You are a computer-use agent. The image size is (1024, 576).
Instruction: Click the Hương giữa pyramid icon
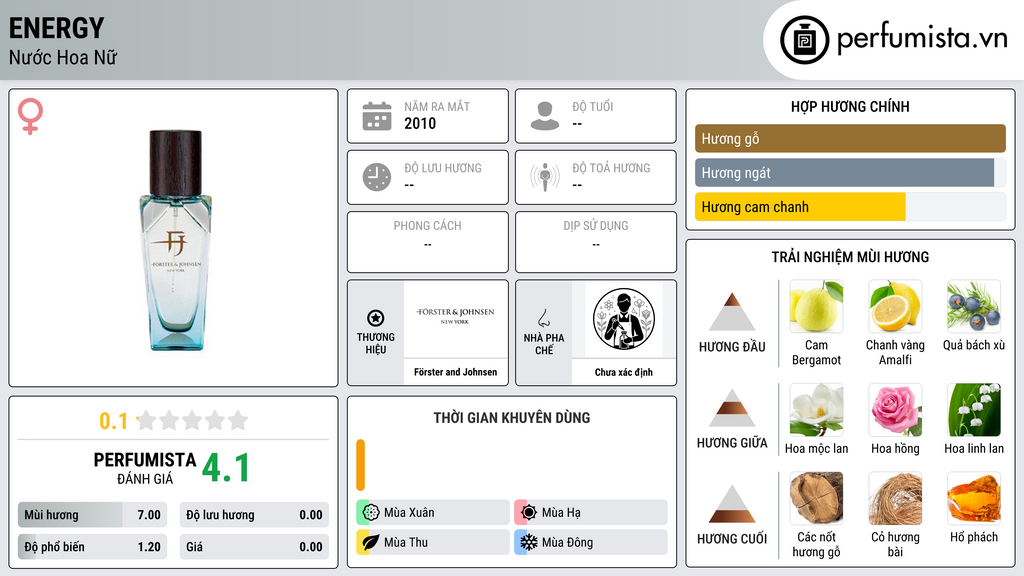(732, 408)
